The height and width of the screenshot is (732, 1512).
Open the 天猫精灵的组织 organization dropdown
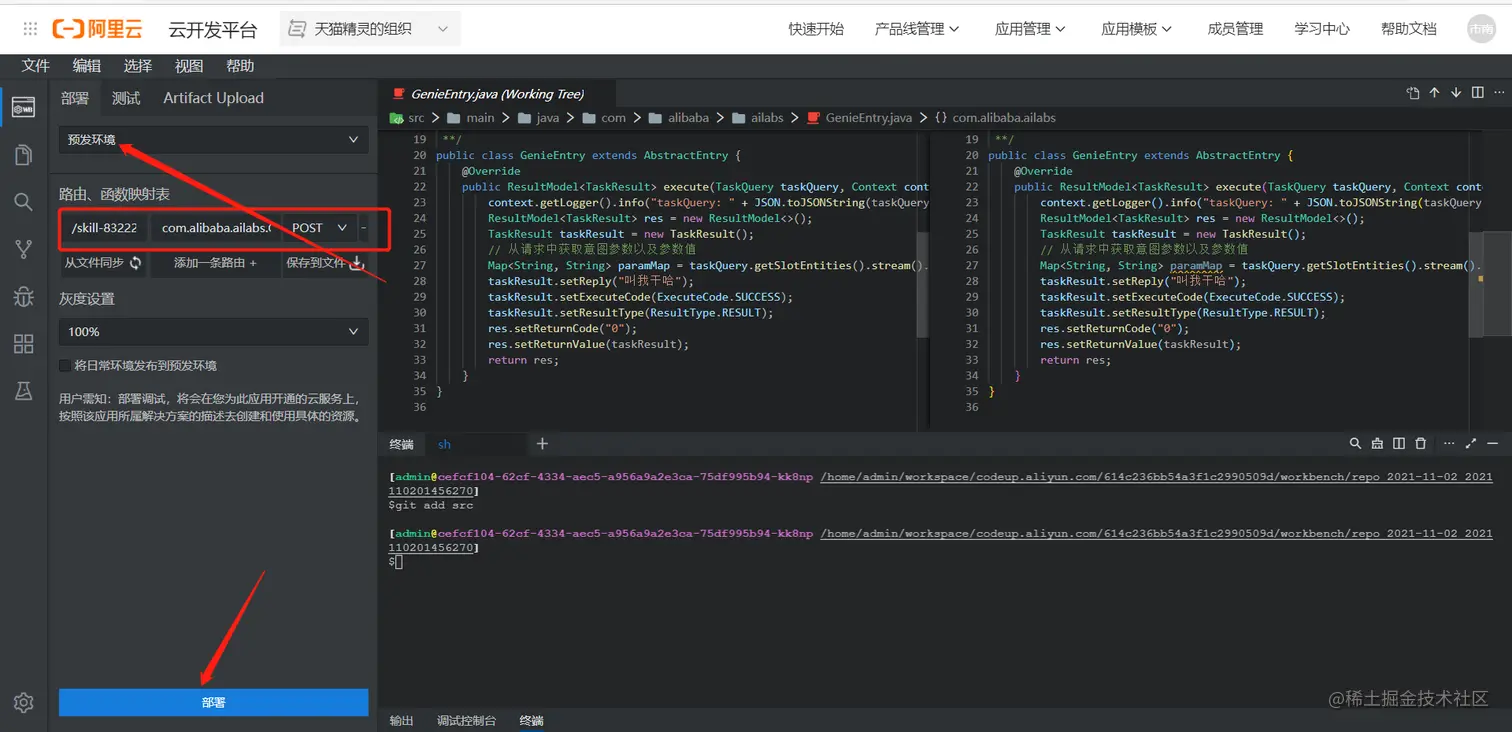tap(370, 29)
